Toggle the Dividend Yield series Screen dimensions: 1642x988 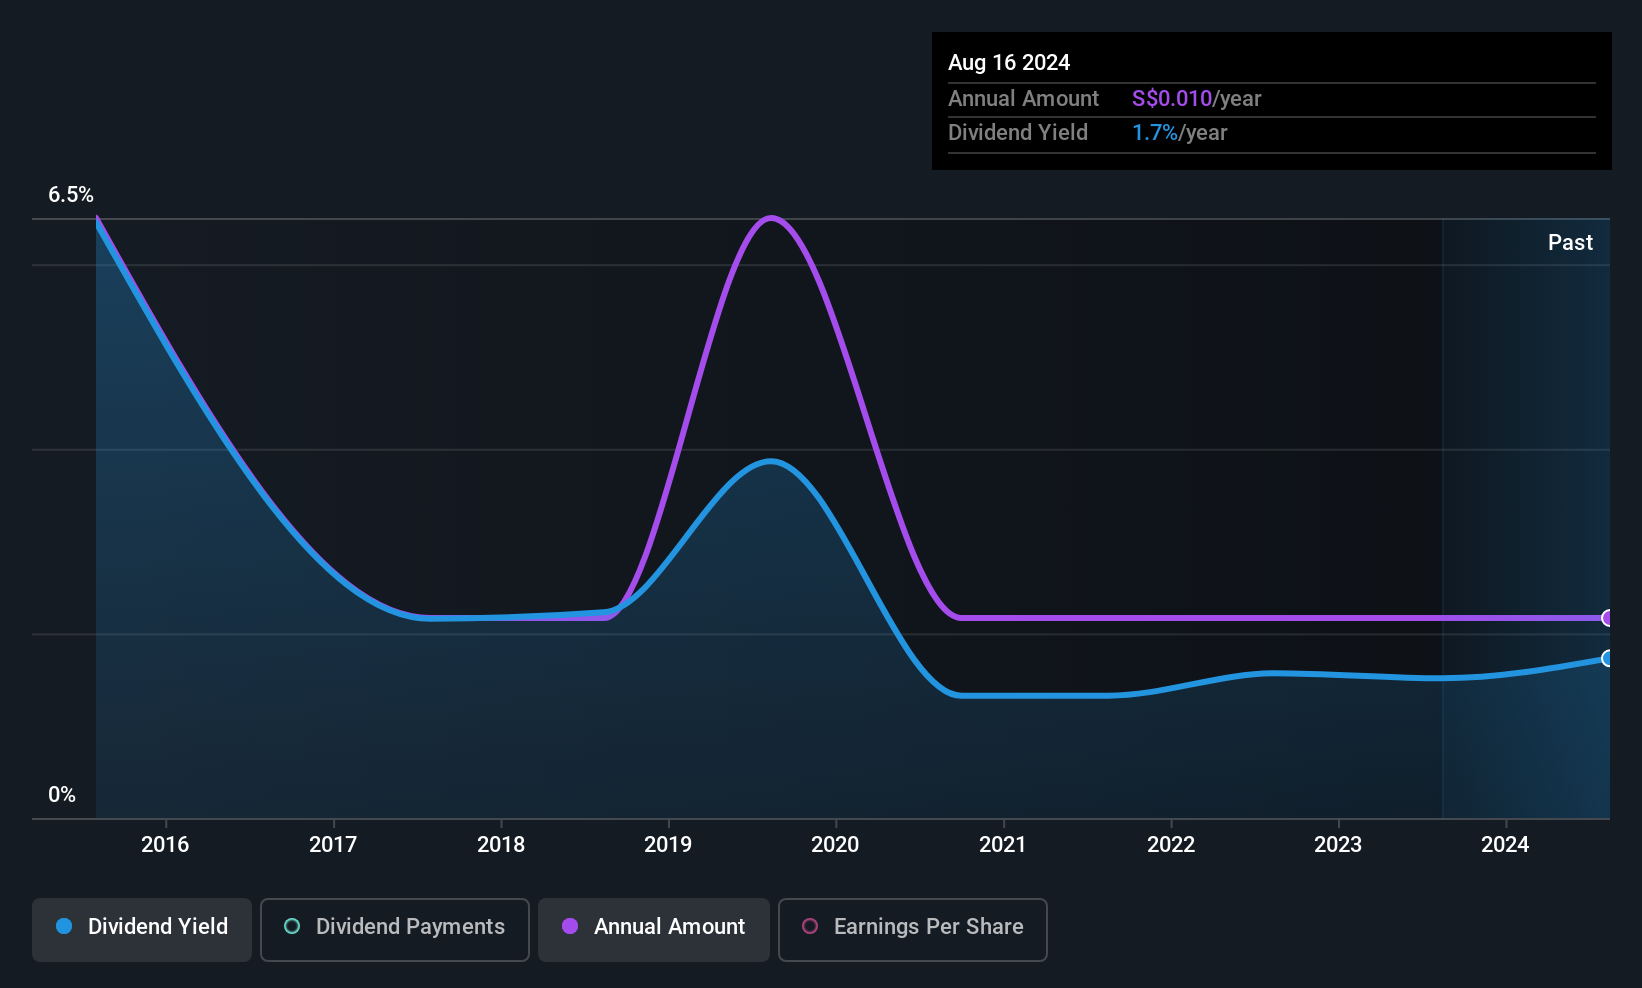pos(142,929)
